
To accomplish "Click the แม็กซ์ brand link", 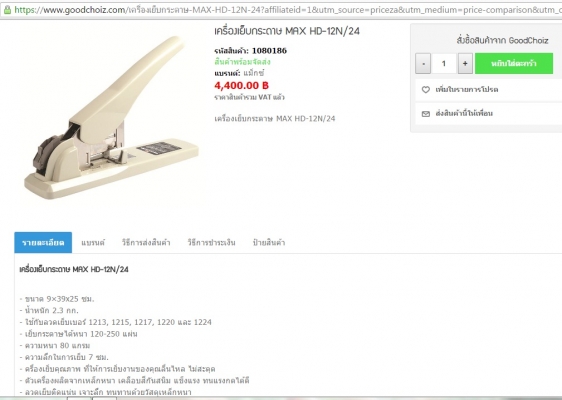I will (x=254, y=73).
